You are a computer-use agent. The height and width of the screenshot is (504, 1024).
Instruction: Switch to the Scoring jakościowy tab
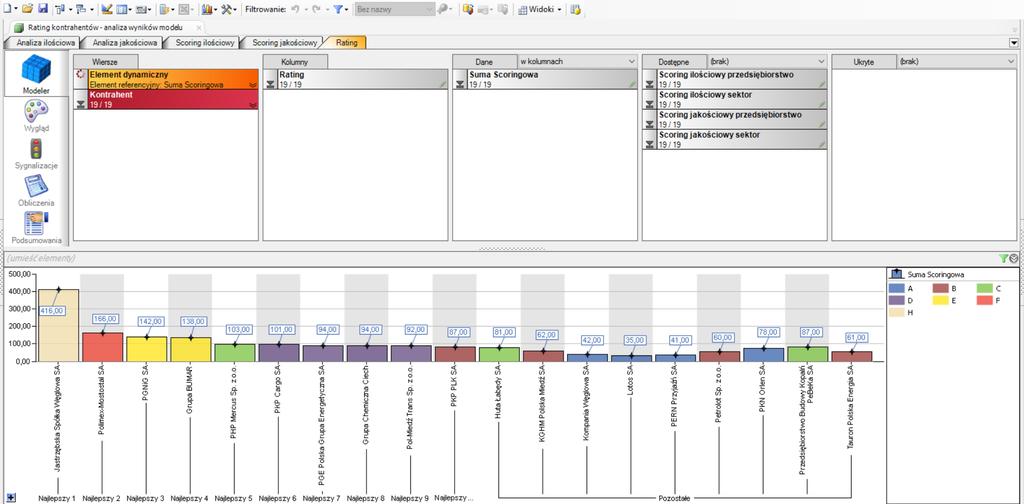(284, 42)
